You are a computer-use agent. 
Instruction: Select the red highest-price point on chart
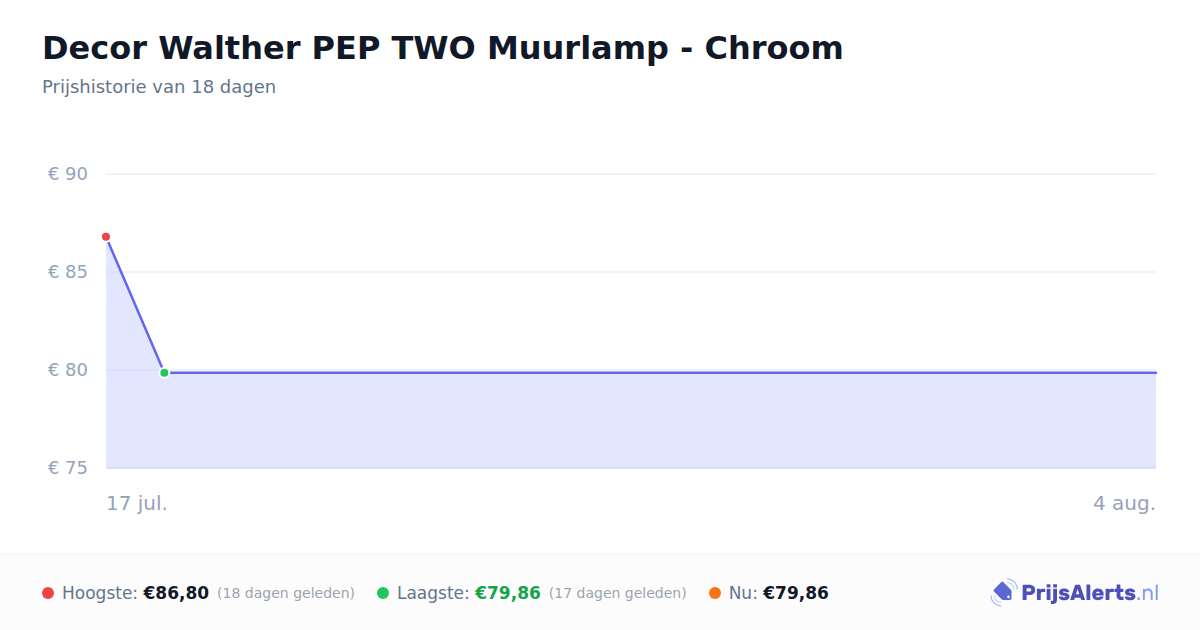(106, 237)
